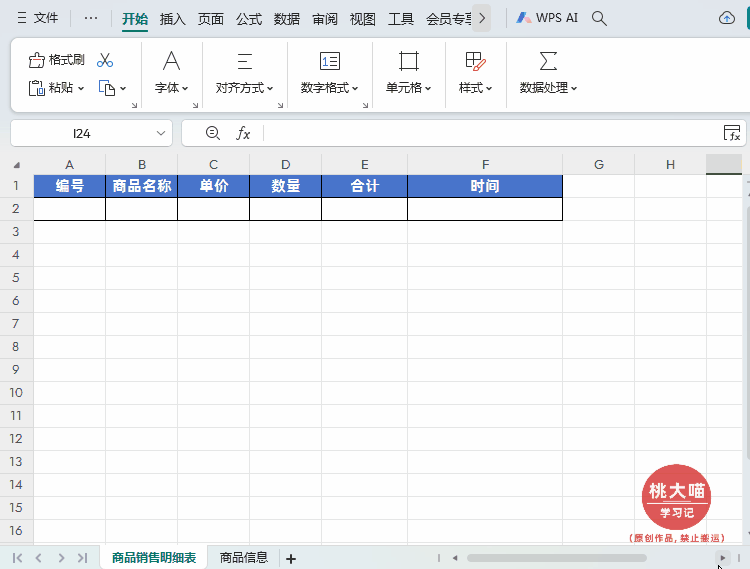Select row 2 header

(x=16, y=209)
